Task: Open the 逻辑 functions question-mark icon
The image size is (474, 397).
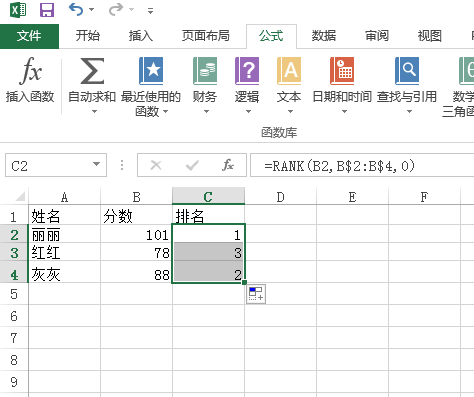Action: 247,71
